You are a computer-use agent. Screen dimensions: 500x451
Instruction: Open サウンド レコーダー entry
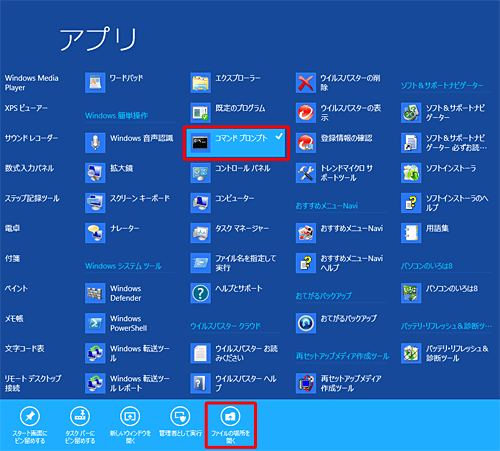click(x=31, y=138)
